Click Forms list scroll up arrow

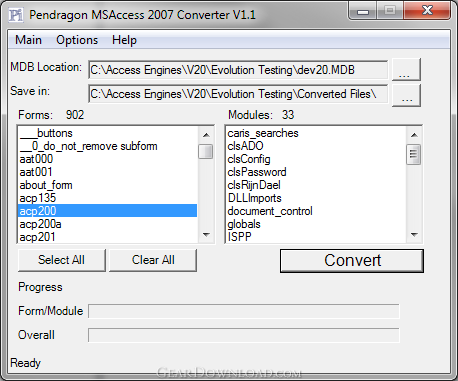pyautogui.click(x=206, y=135)
